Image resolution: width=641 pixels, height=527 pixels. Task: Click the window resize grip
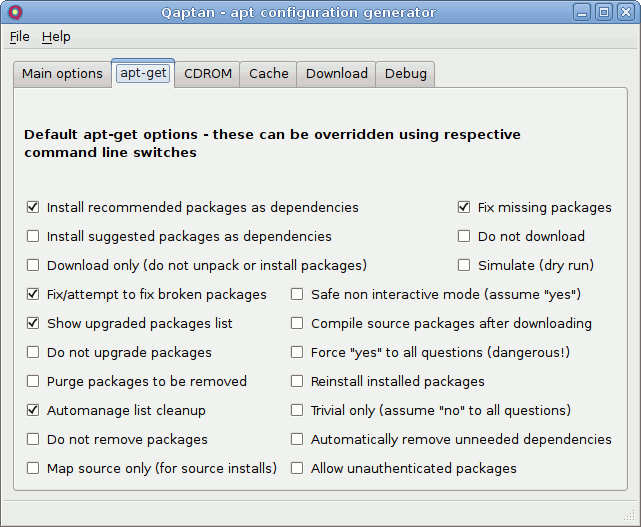click(x=630, y=516)
